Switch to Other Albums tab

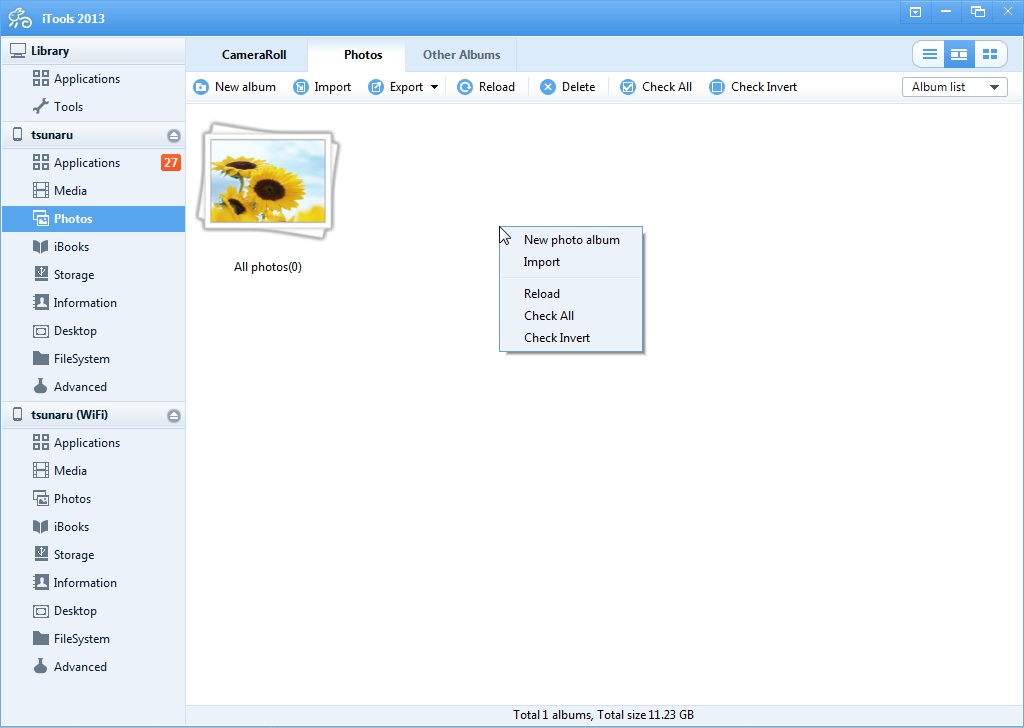461,55
